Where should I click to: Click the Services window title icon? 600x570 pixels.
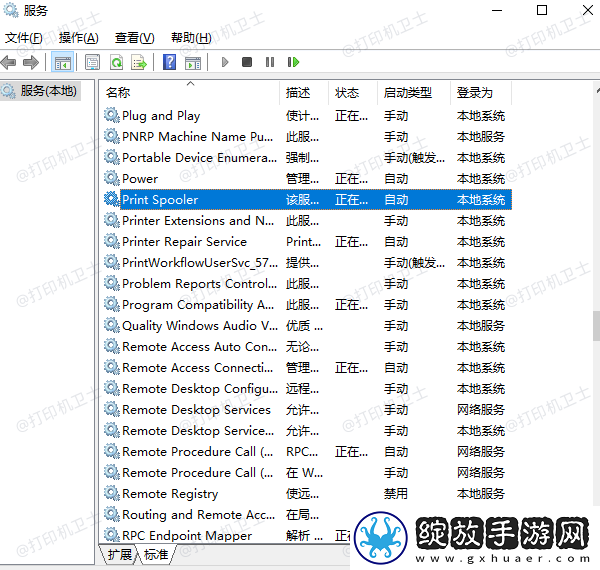tap(10, 10)
